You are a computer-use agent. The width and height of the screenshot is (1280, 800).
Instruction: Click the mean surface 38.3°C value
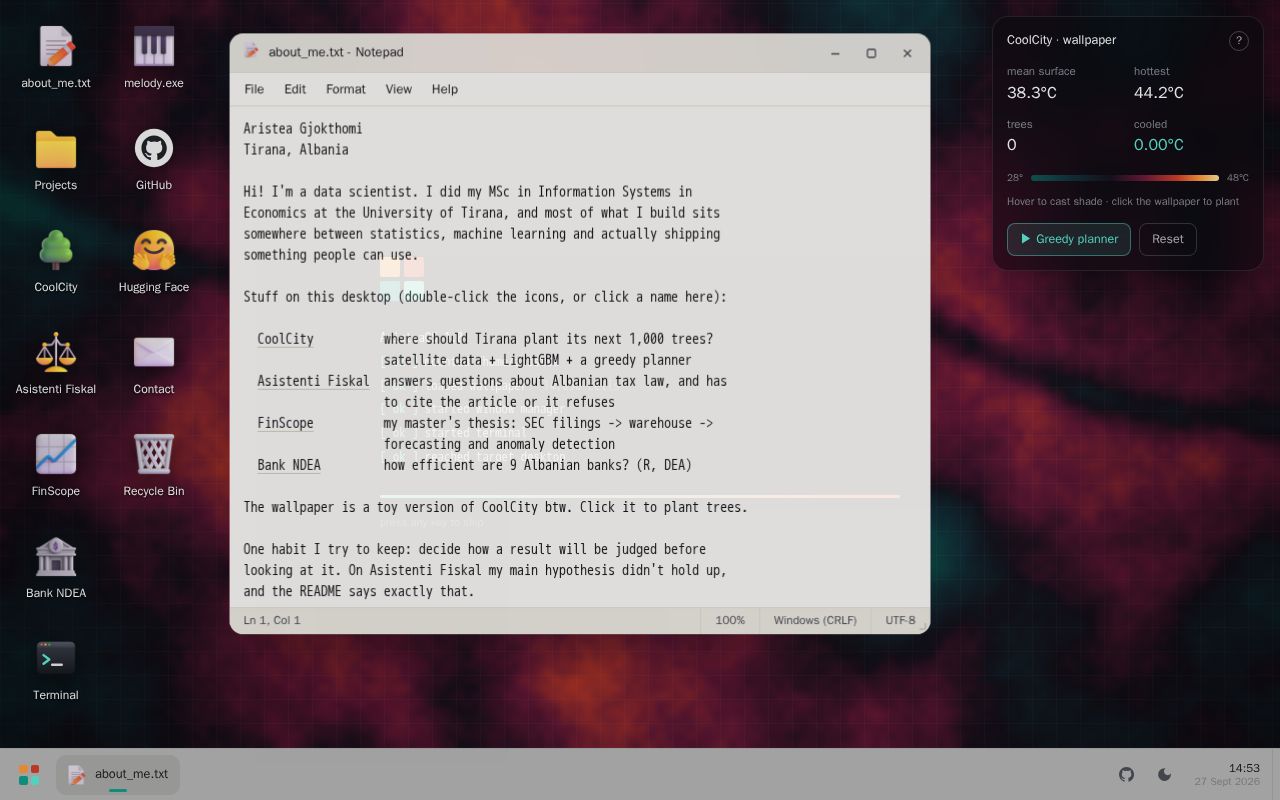point(1032,93)
